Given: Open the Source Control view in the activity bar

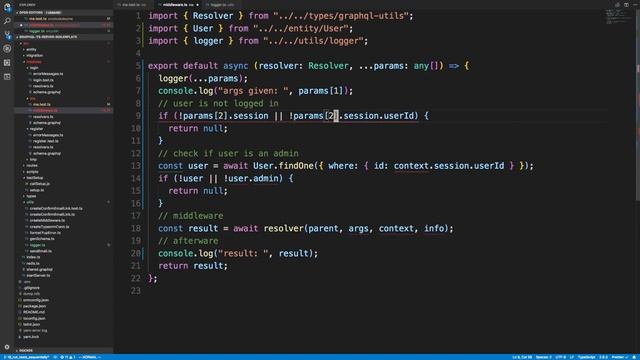Looking at the screenshot, I should point(7,35).
